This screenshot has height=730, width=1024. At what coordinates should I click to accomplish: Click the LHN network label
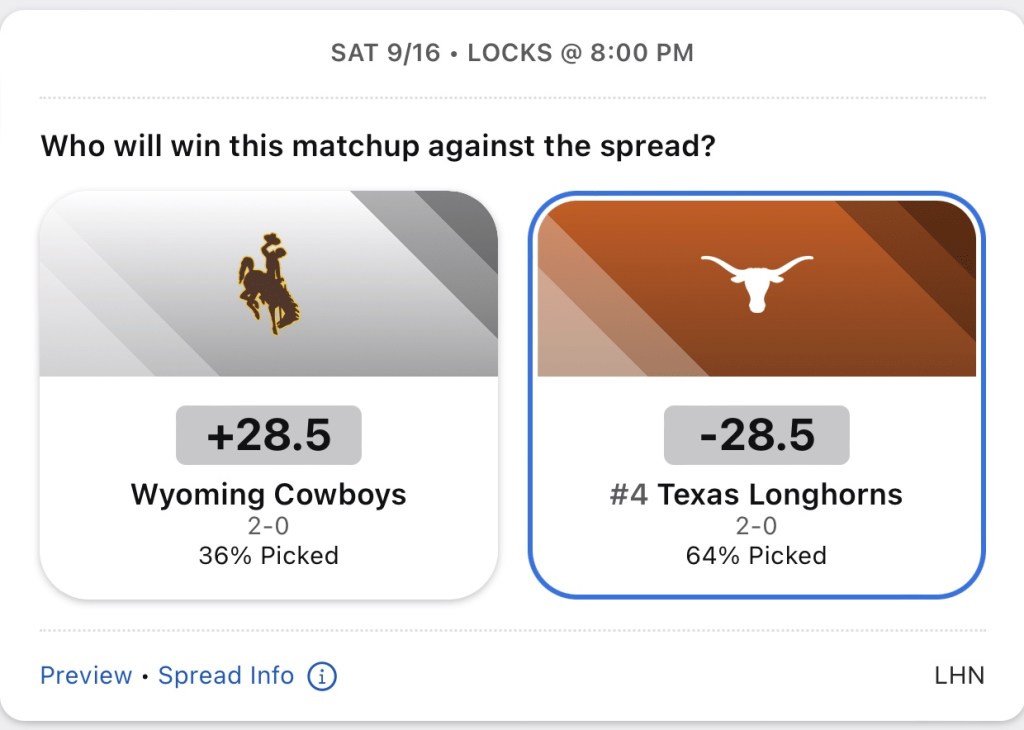[959, 676]
